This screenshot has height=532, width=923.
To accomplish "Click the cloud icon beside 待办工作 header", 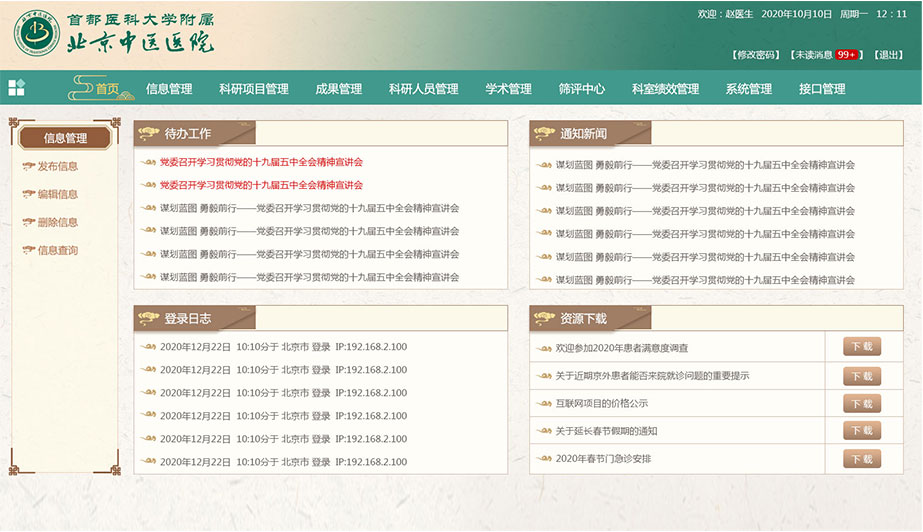I will [x=149, y=134].
